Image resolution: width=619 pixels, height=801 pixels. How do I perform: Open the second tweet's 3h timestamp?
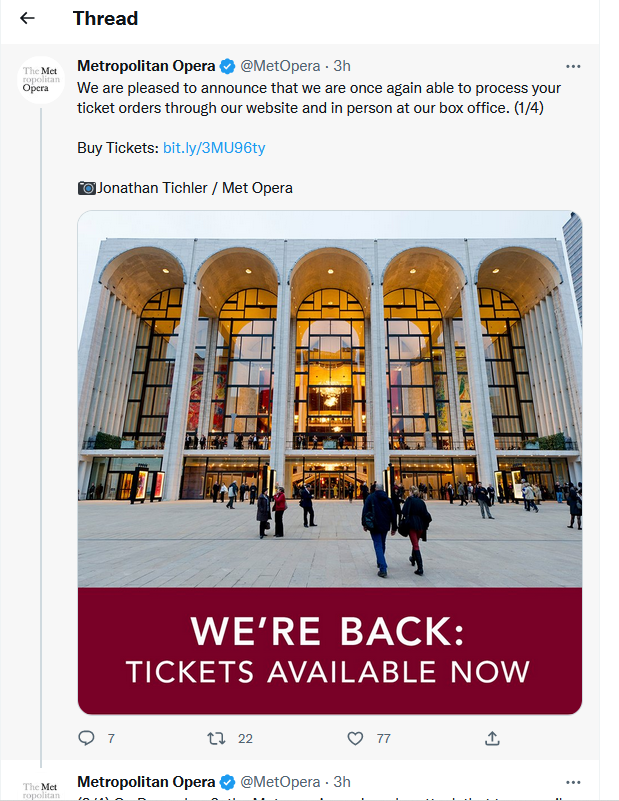tap(342, 782)
